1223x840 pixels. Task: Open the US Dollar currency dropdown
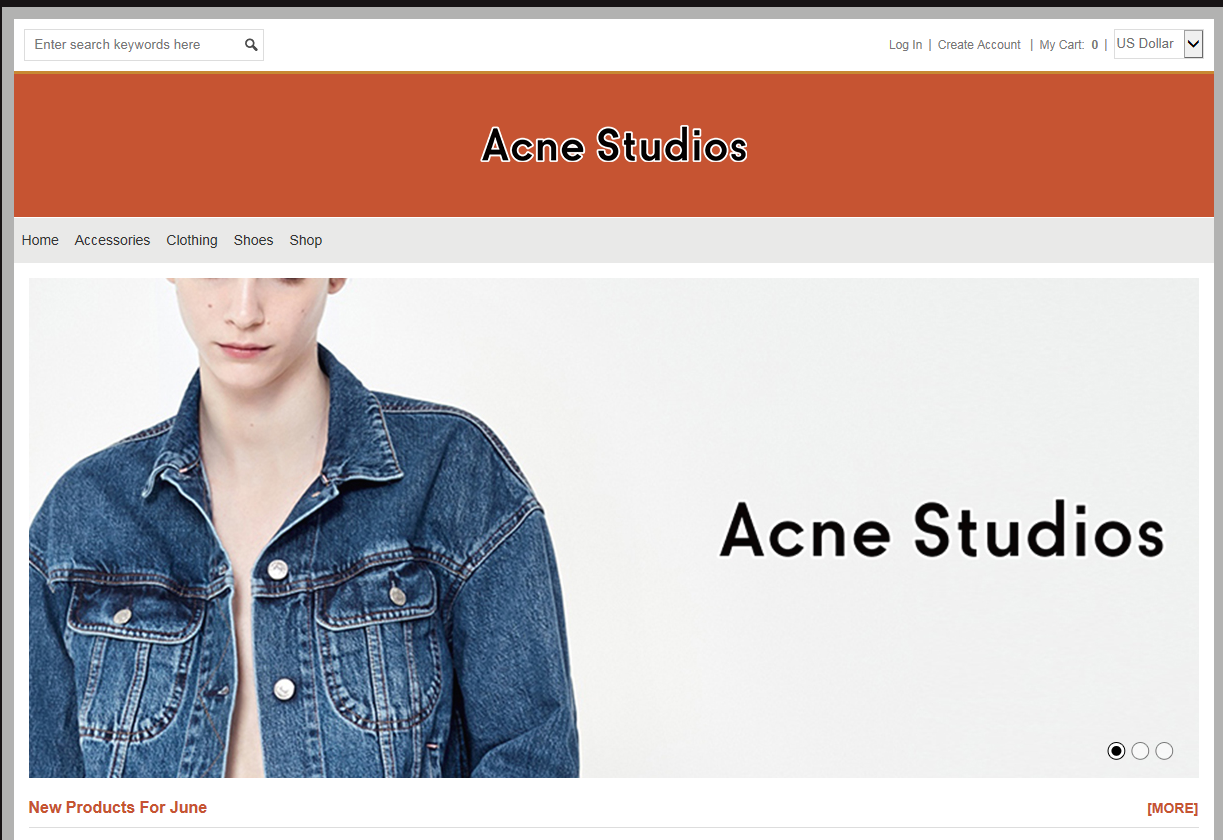tap(1158, 44)
